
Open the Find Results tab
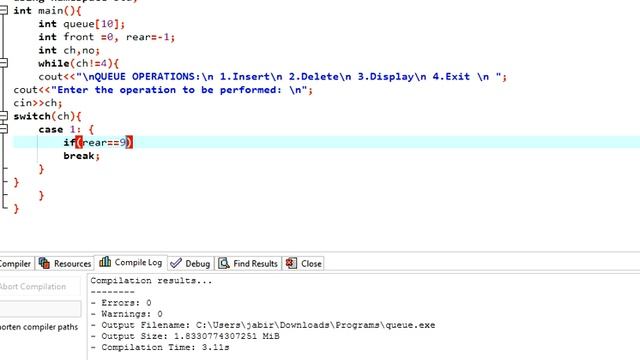(248, 264)
